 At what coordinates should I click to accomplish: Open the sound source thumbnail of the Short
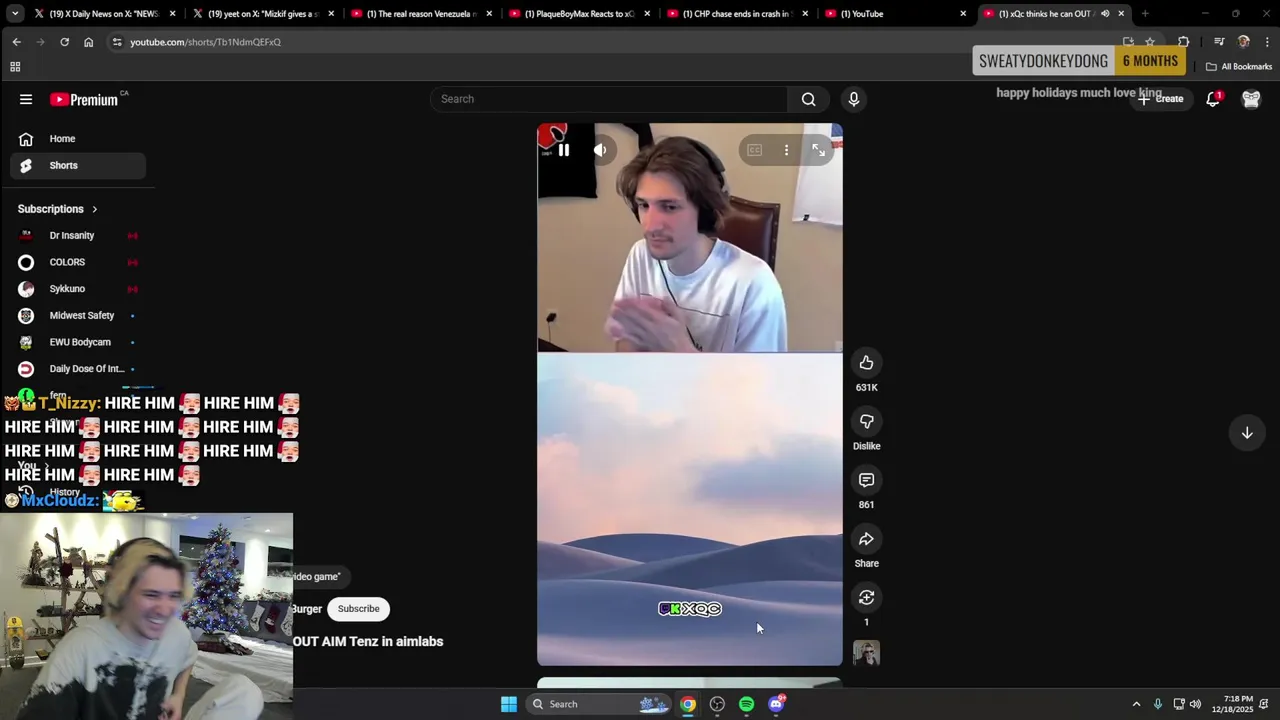tap(866, 653)
